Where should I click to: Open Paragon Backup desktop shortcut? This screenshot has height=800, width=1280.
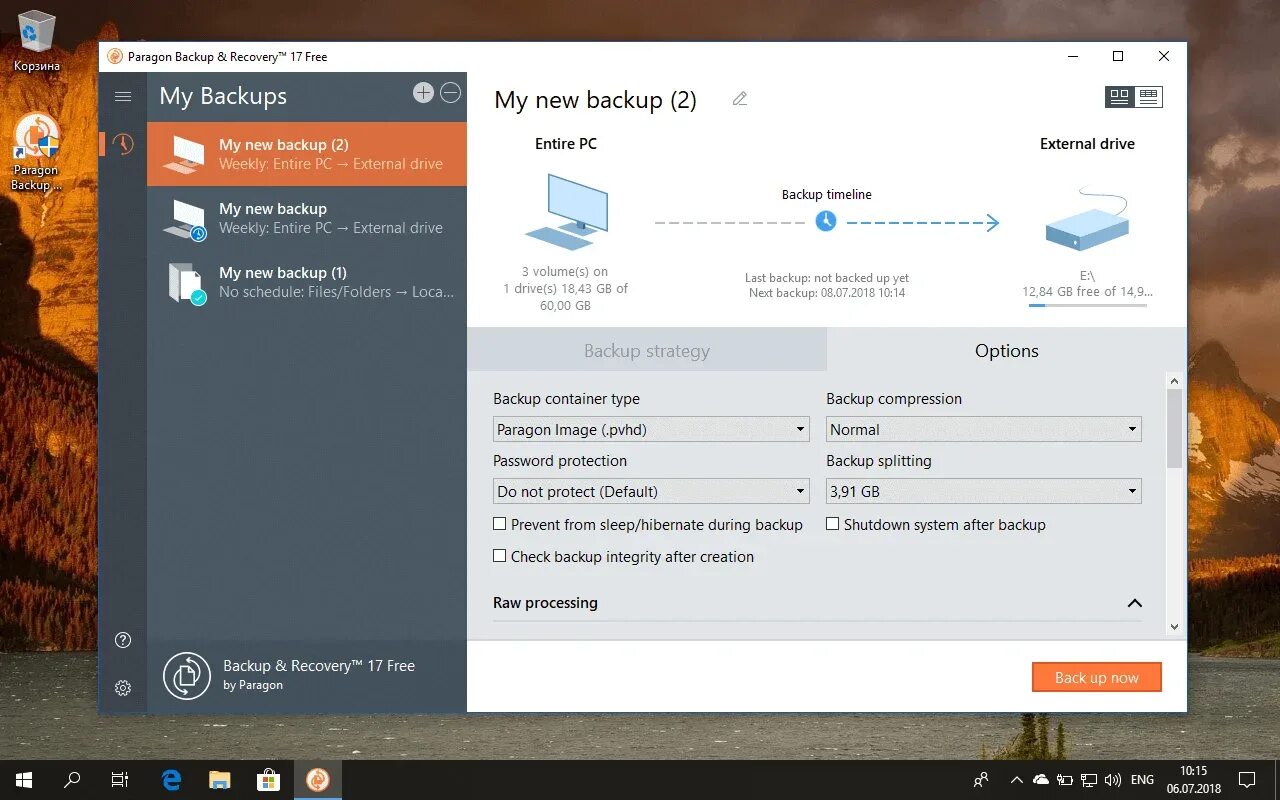[x=37, y=152]
